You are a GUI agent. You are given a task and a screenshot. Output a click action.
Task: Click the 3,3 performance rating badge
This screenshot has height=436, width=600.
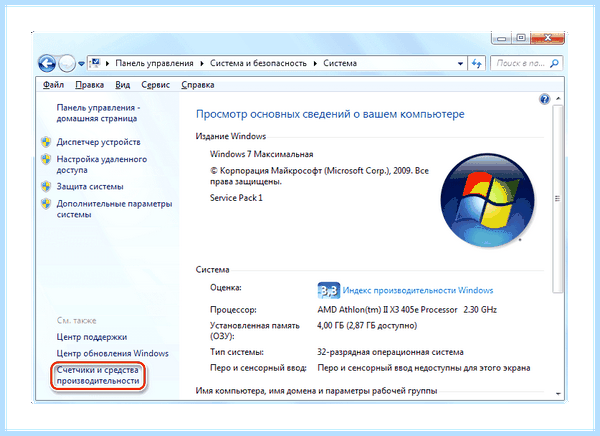pos(328,291)
